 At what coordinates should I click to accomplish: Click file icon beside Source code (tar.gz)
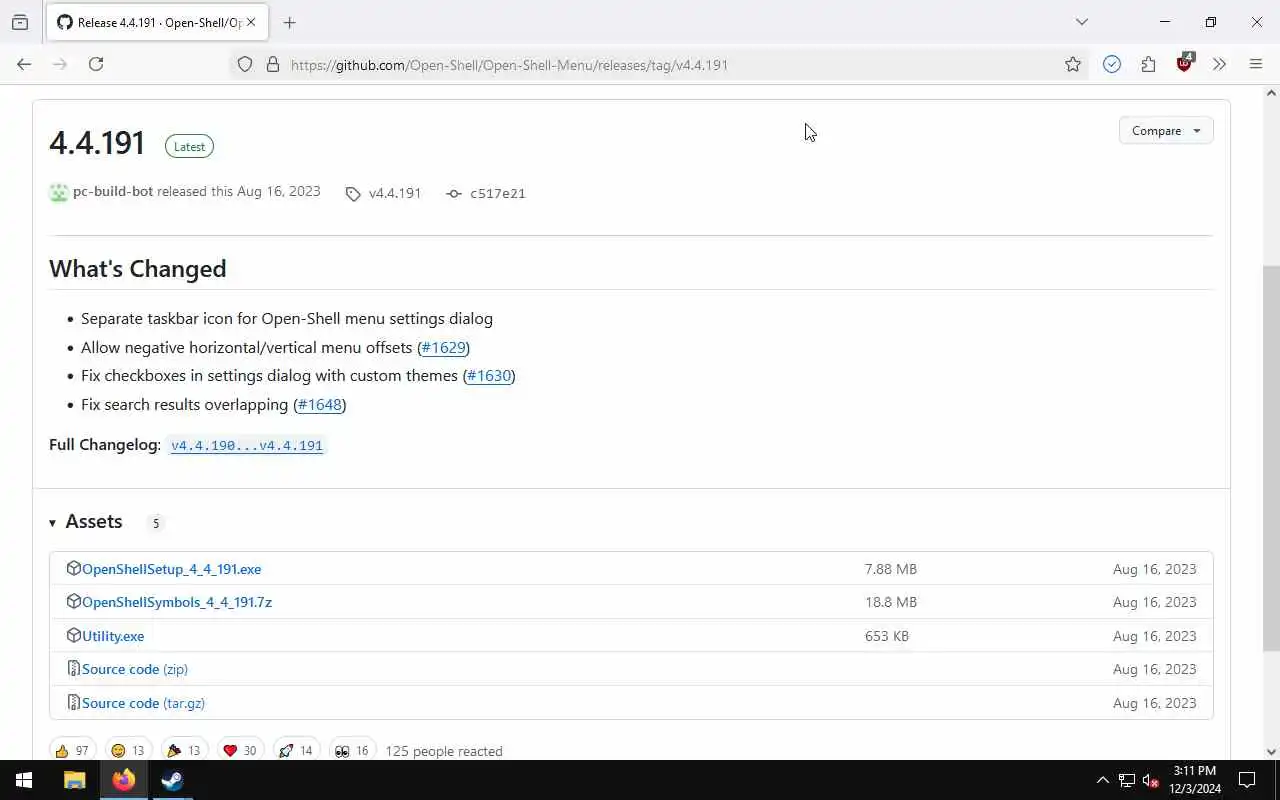pyautogui.click(x=73, y=702)
